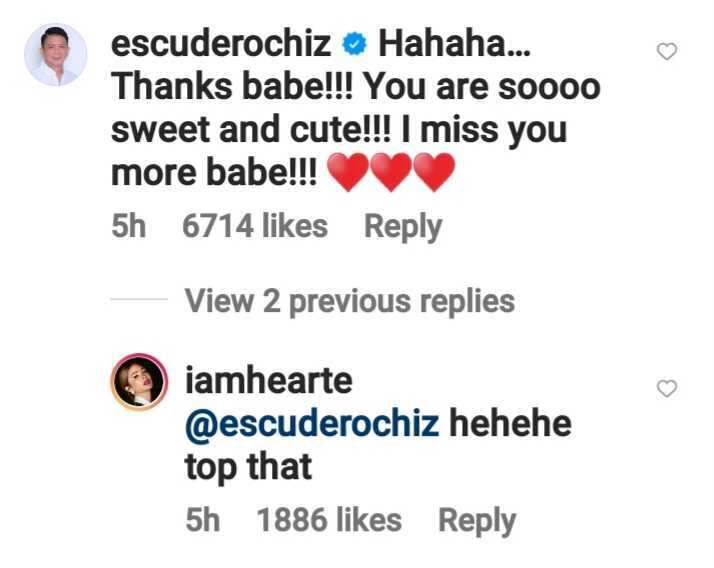Visit the iamhearte username link

coord(269,381)
